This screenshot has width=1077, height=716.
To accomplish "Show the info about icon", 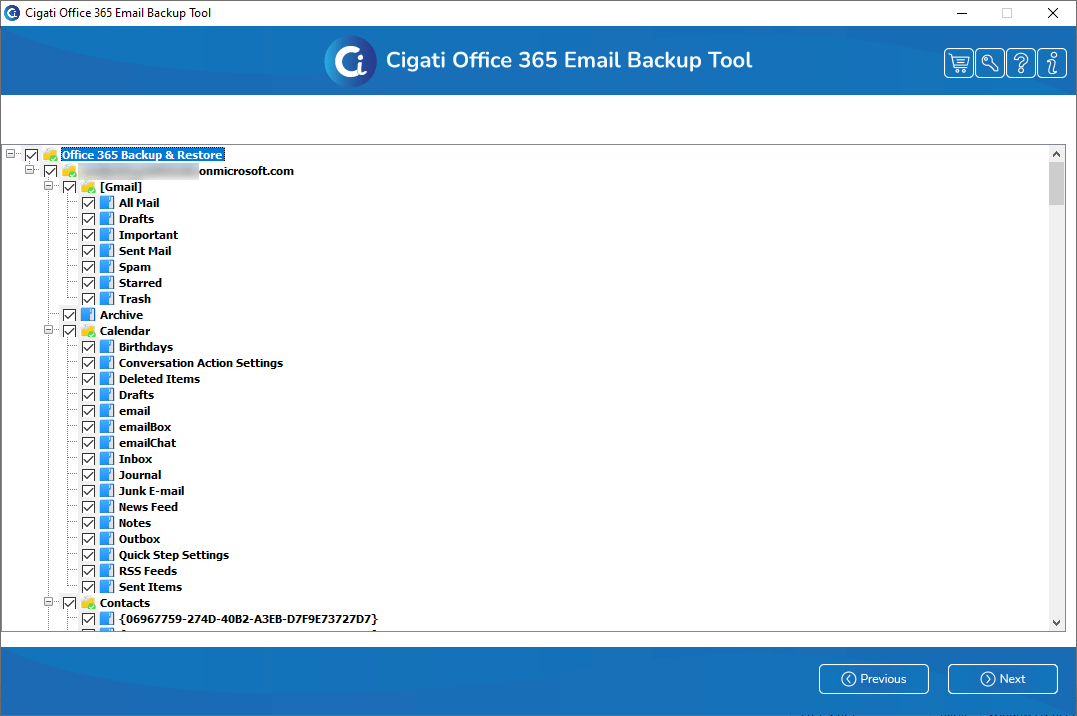I will click(1052, 63).
